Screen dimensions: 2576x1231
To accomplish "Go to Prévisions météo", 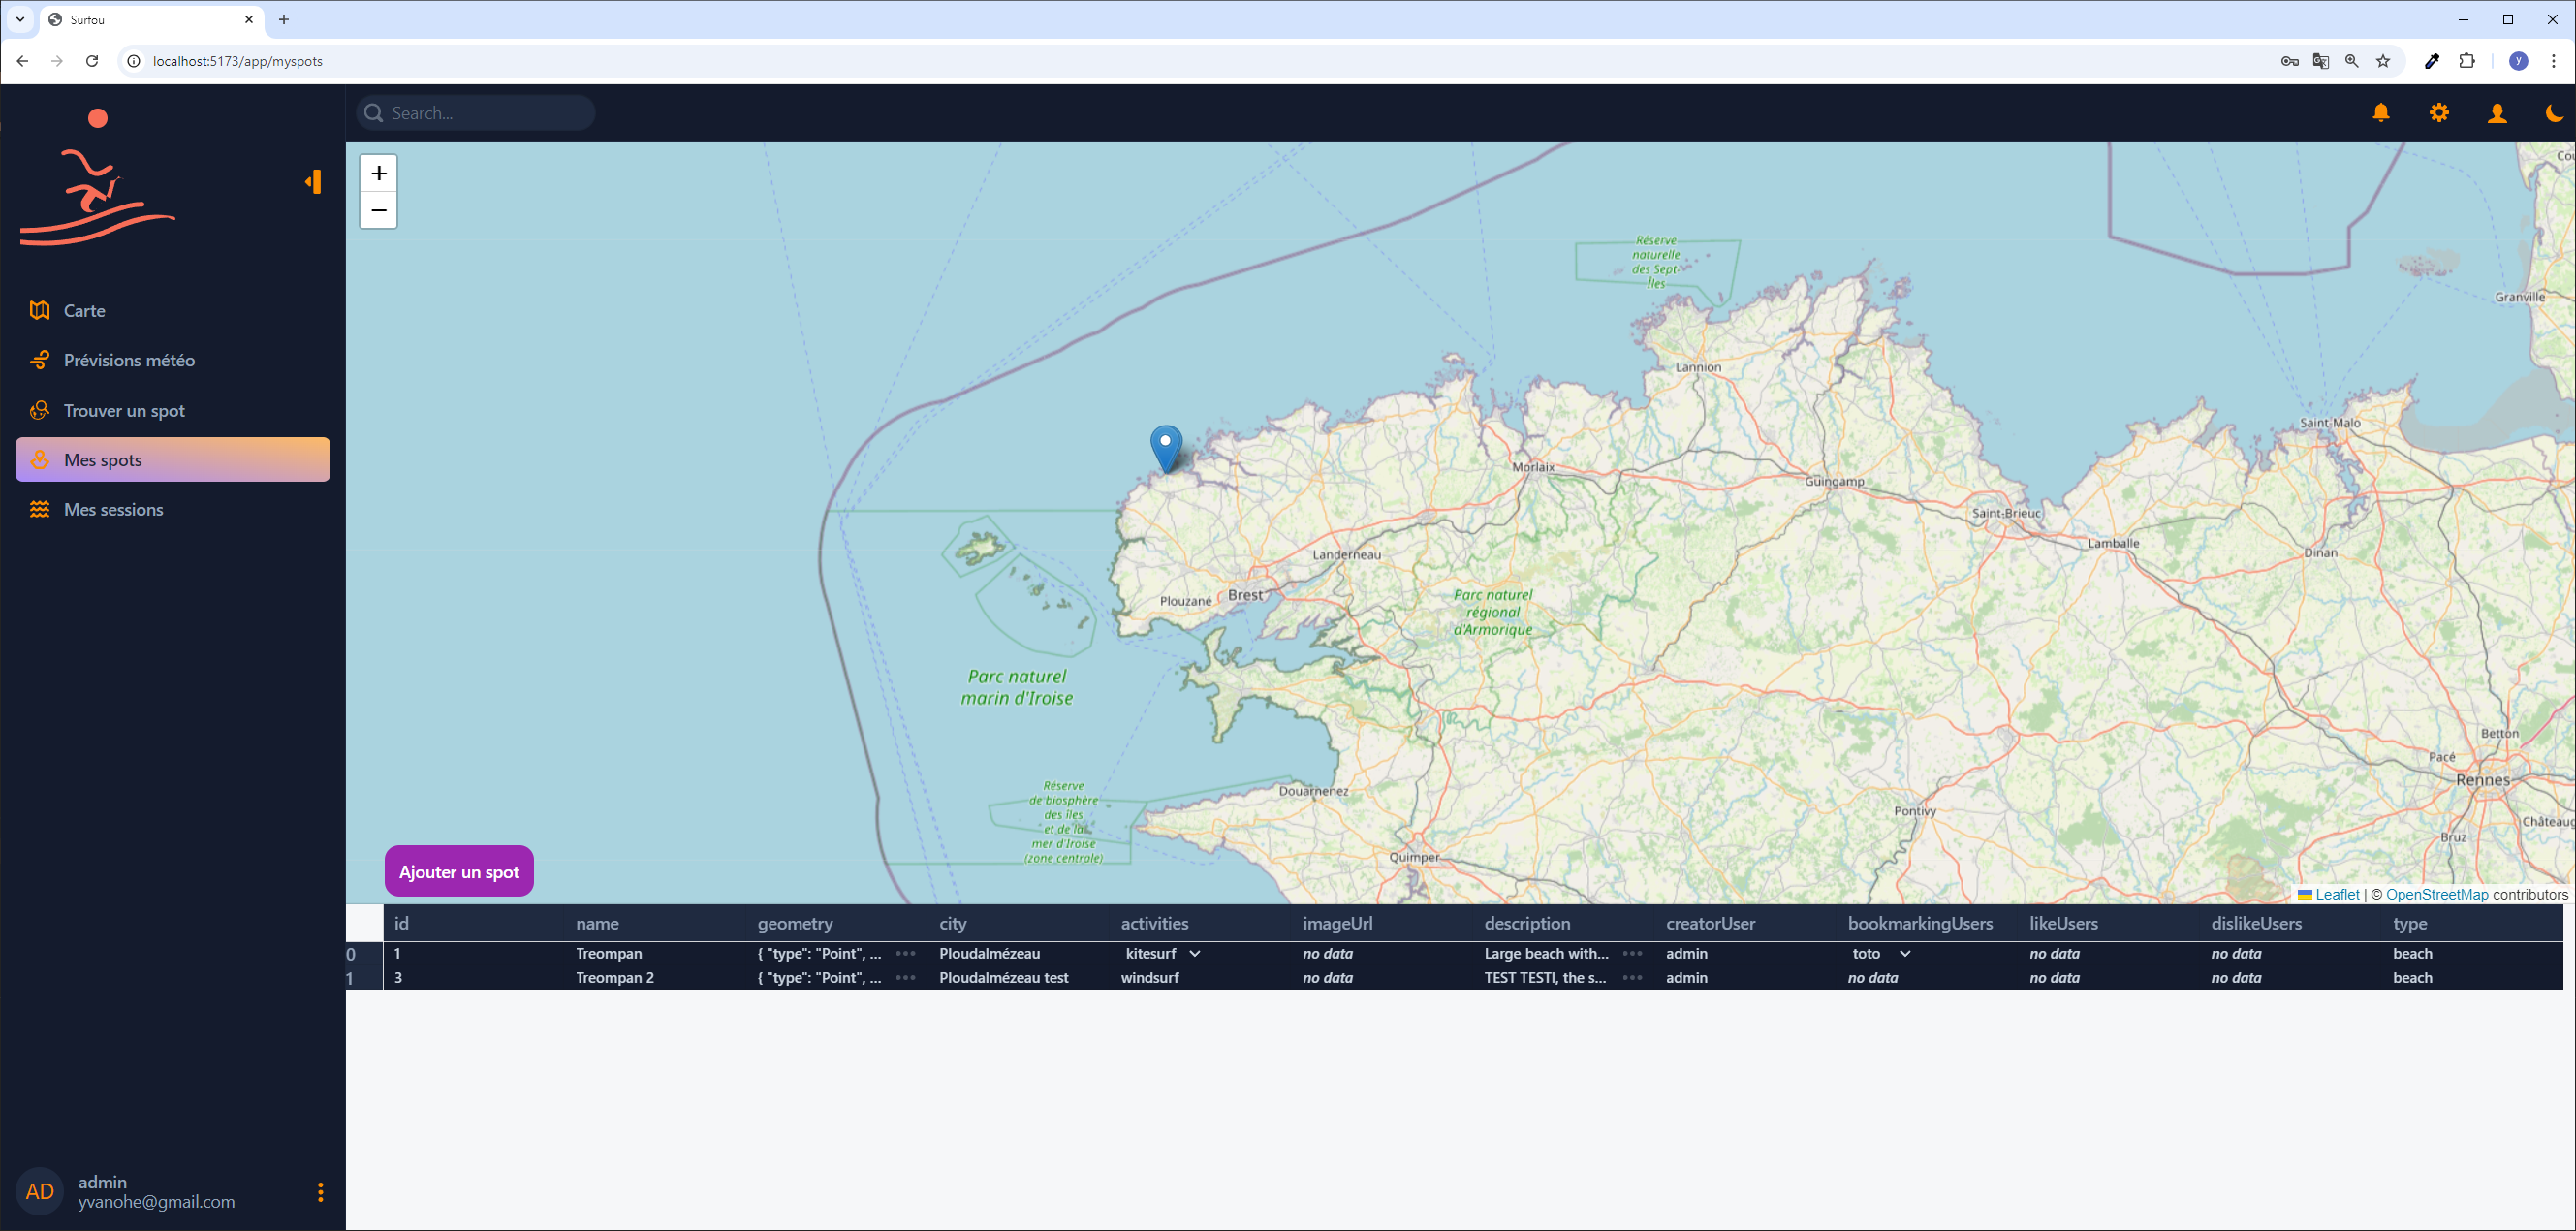I will coord(129,360).
